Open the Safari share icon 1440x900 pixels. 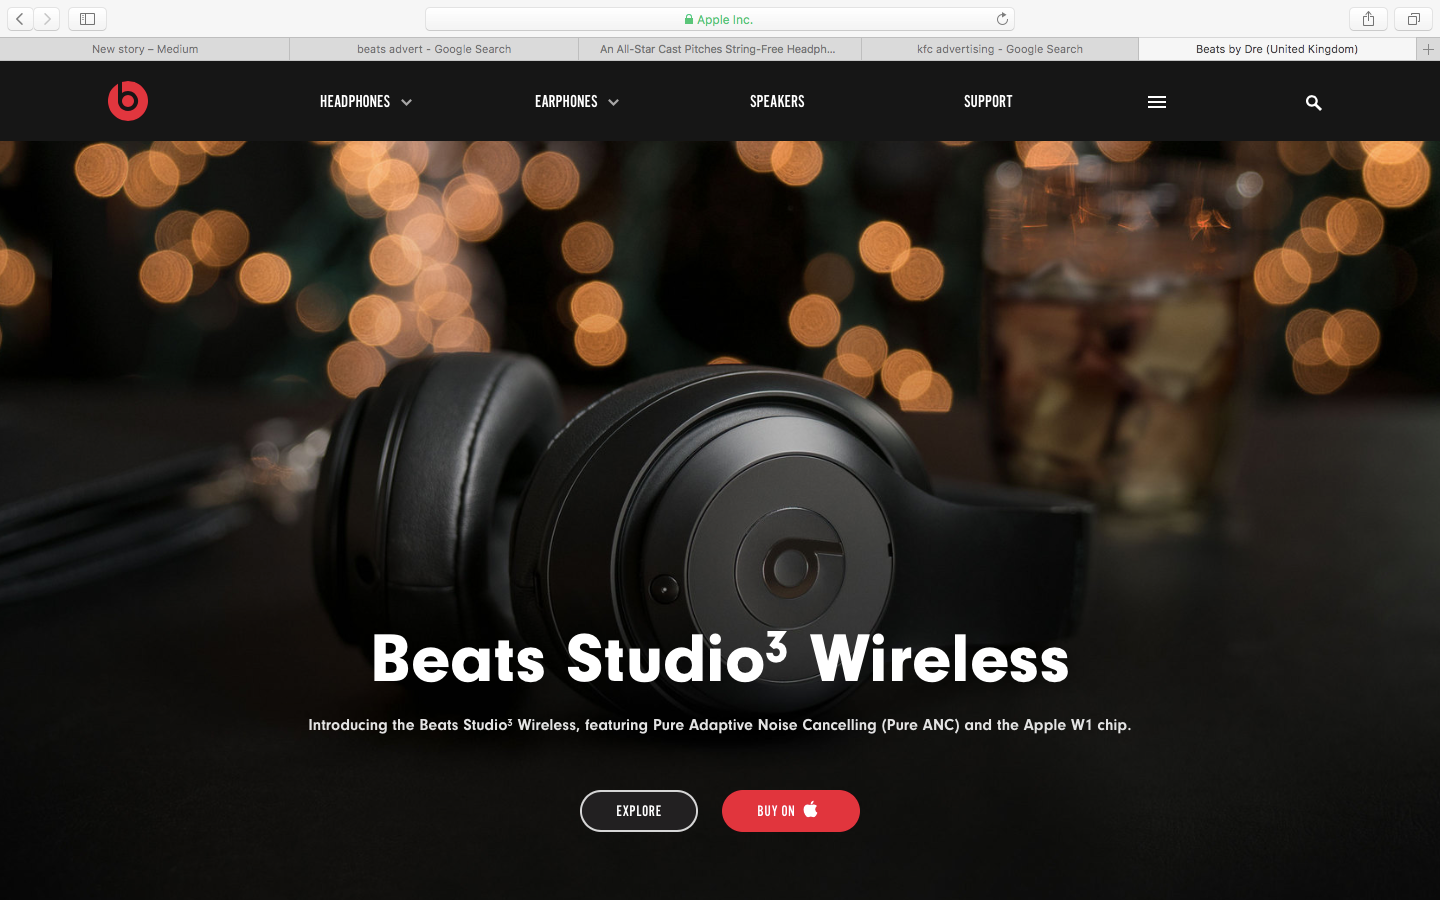1368,19
